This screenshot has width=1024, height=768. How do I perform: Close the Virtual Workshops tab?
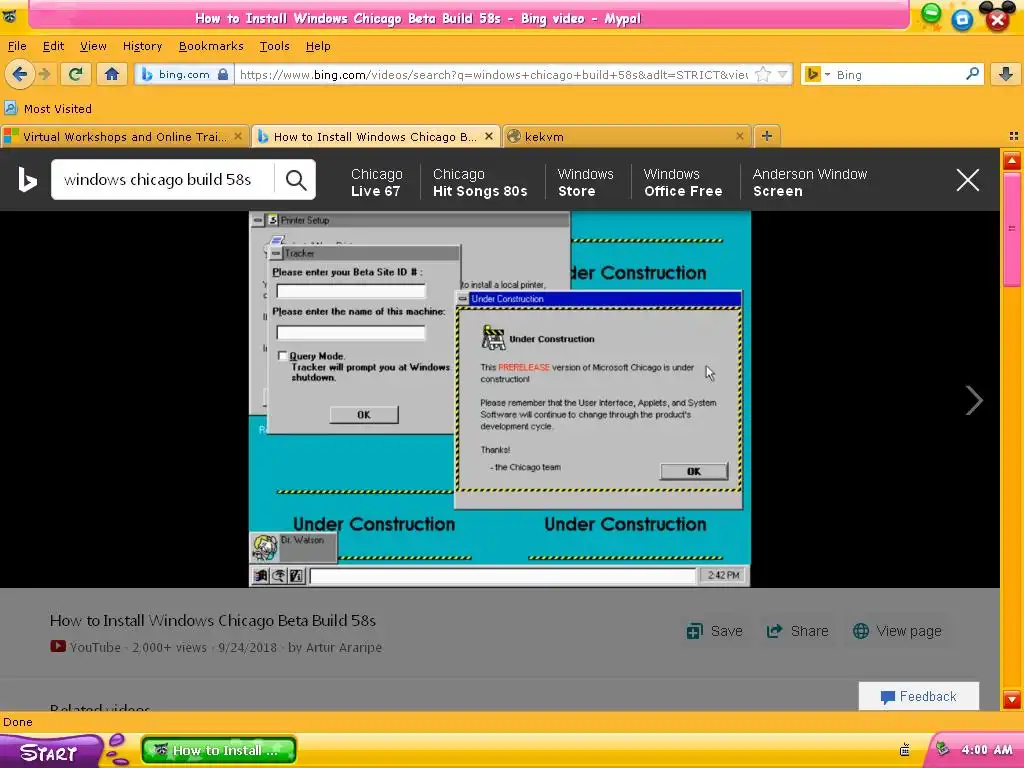(x=238, y=136)
